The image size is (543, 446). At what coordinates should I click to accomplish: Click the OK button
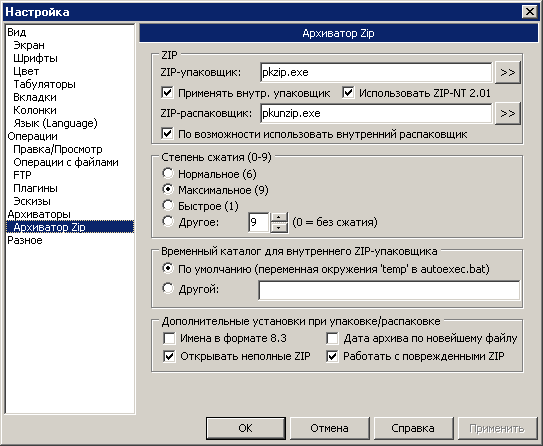click(x=246, y=428)
